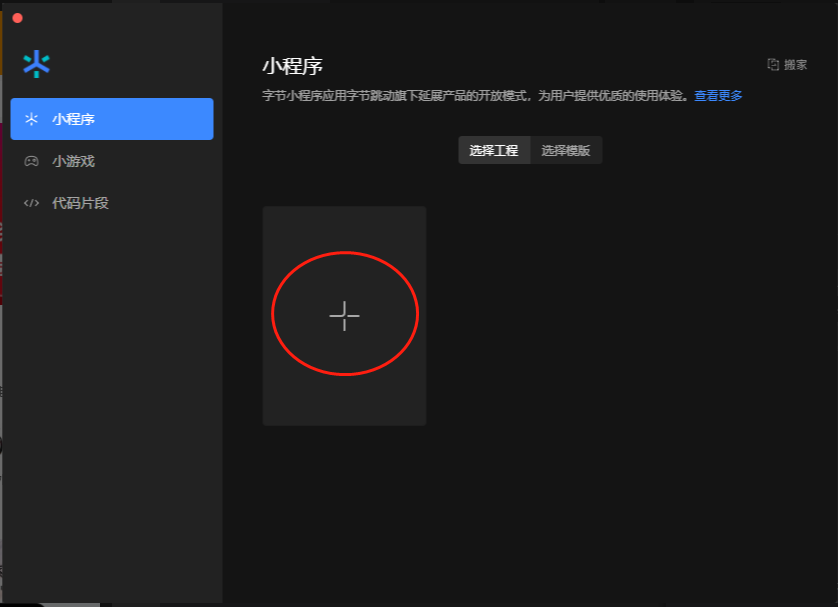The image size is (838, 607).
Task: Click the 小程序 page heading
Action: [292, 66]
